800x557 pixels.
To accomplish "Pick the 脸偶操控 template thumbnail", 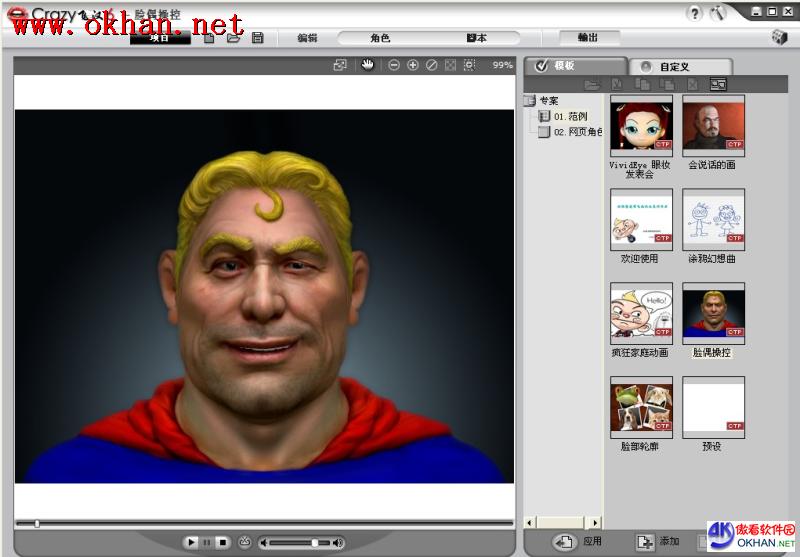I will tap(713, 313).
